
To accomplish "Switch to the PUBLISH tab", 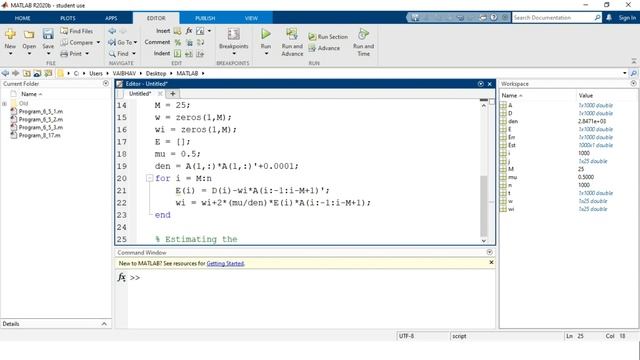I will coord(205,18).
